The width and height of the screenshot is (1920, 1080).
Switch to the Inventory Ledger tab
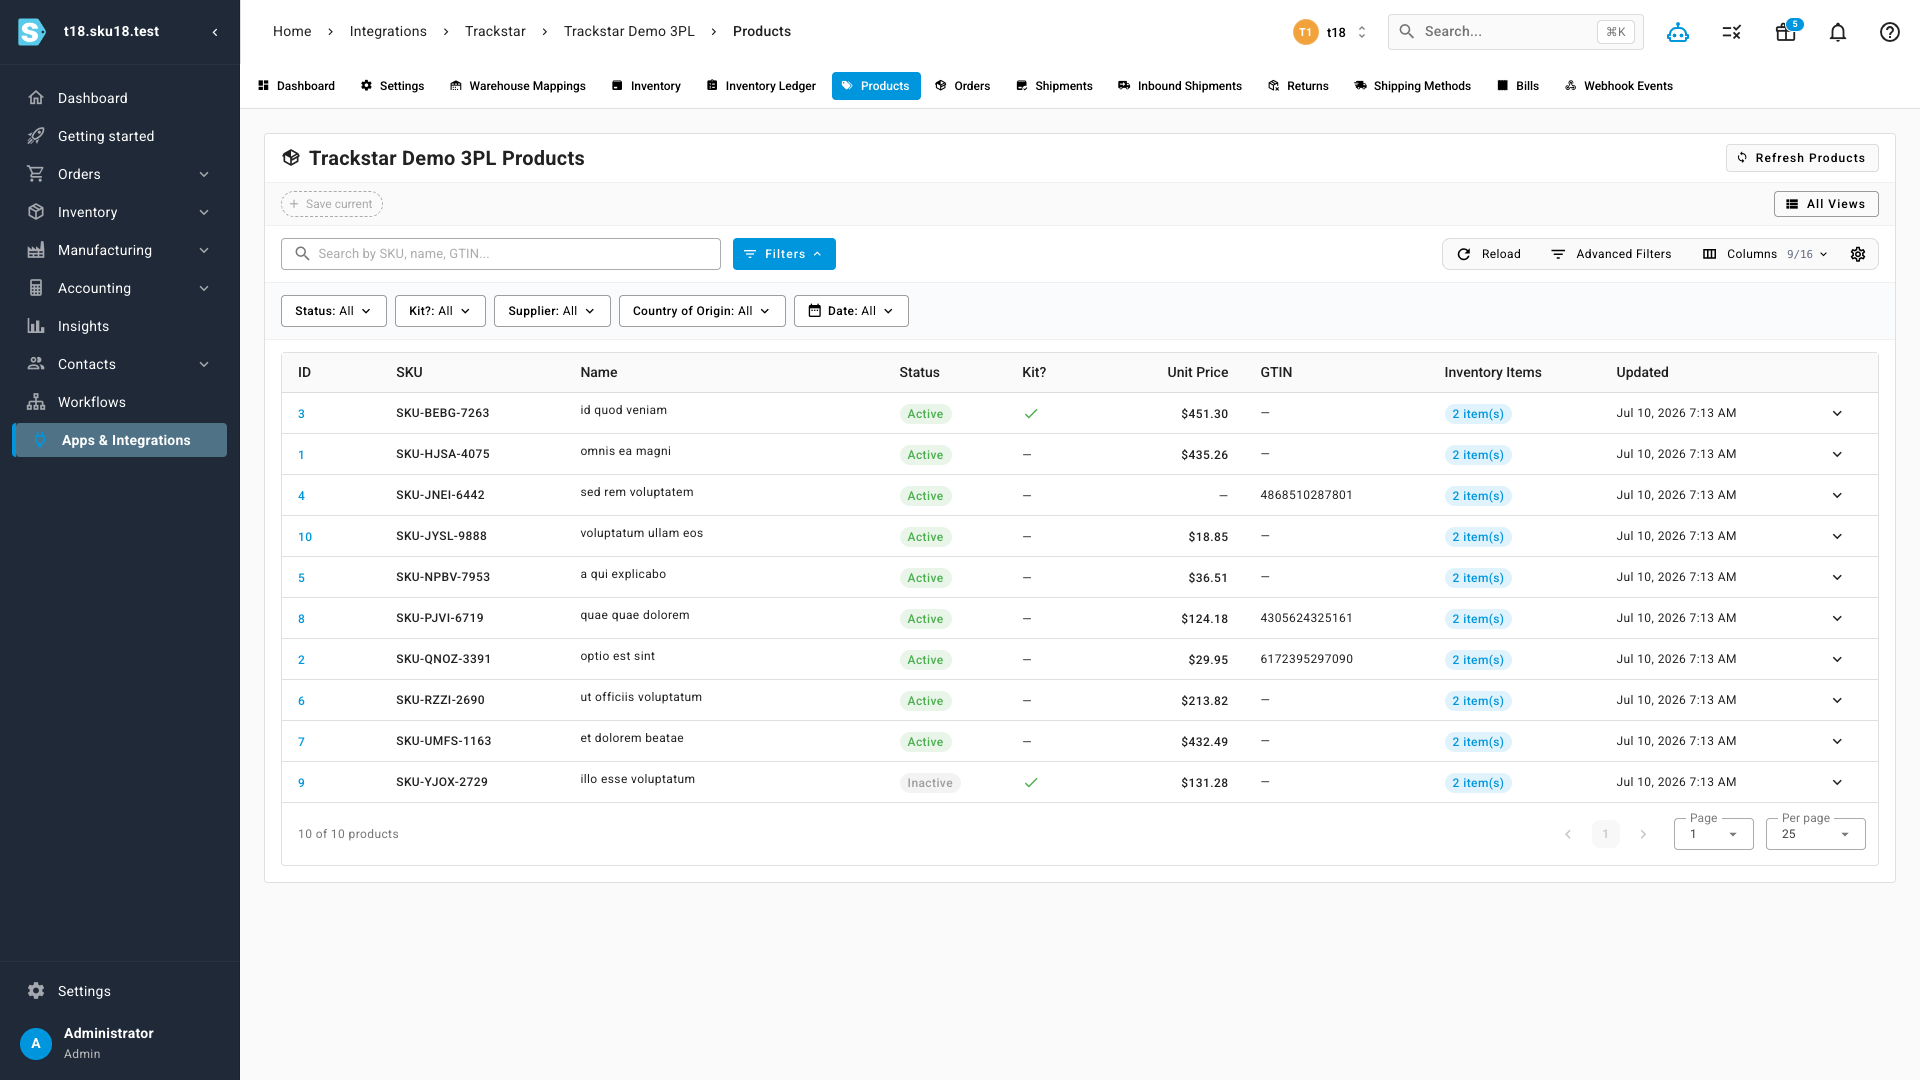761,86
